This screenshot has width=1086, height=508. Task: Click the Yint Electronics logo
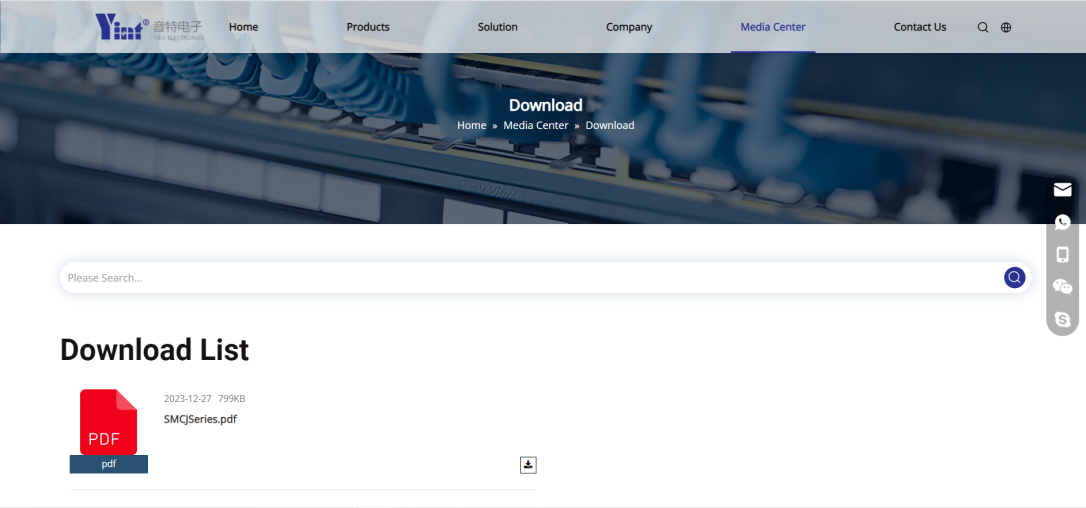[x=149, y=27]
